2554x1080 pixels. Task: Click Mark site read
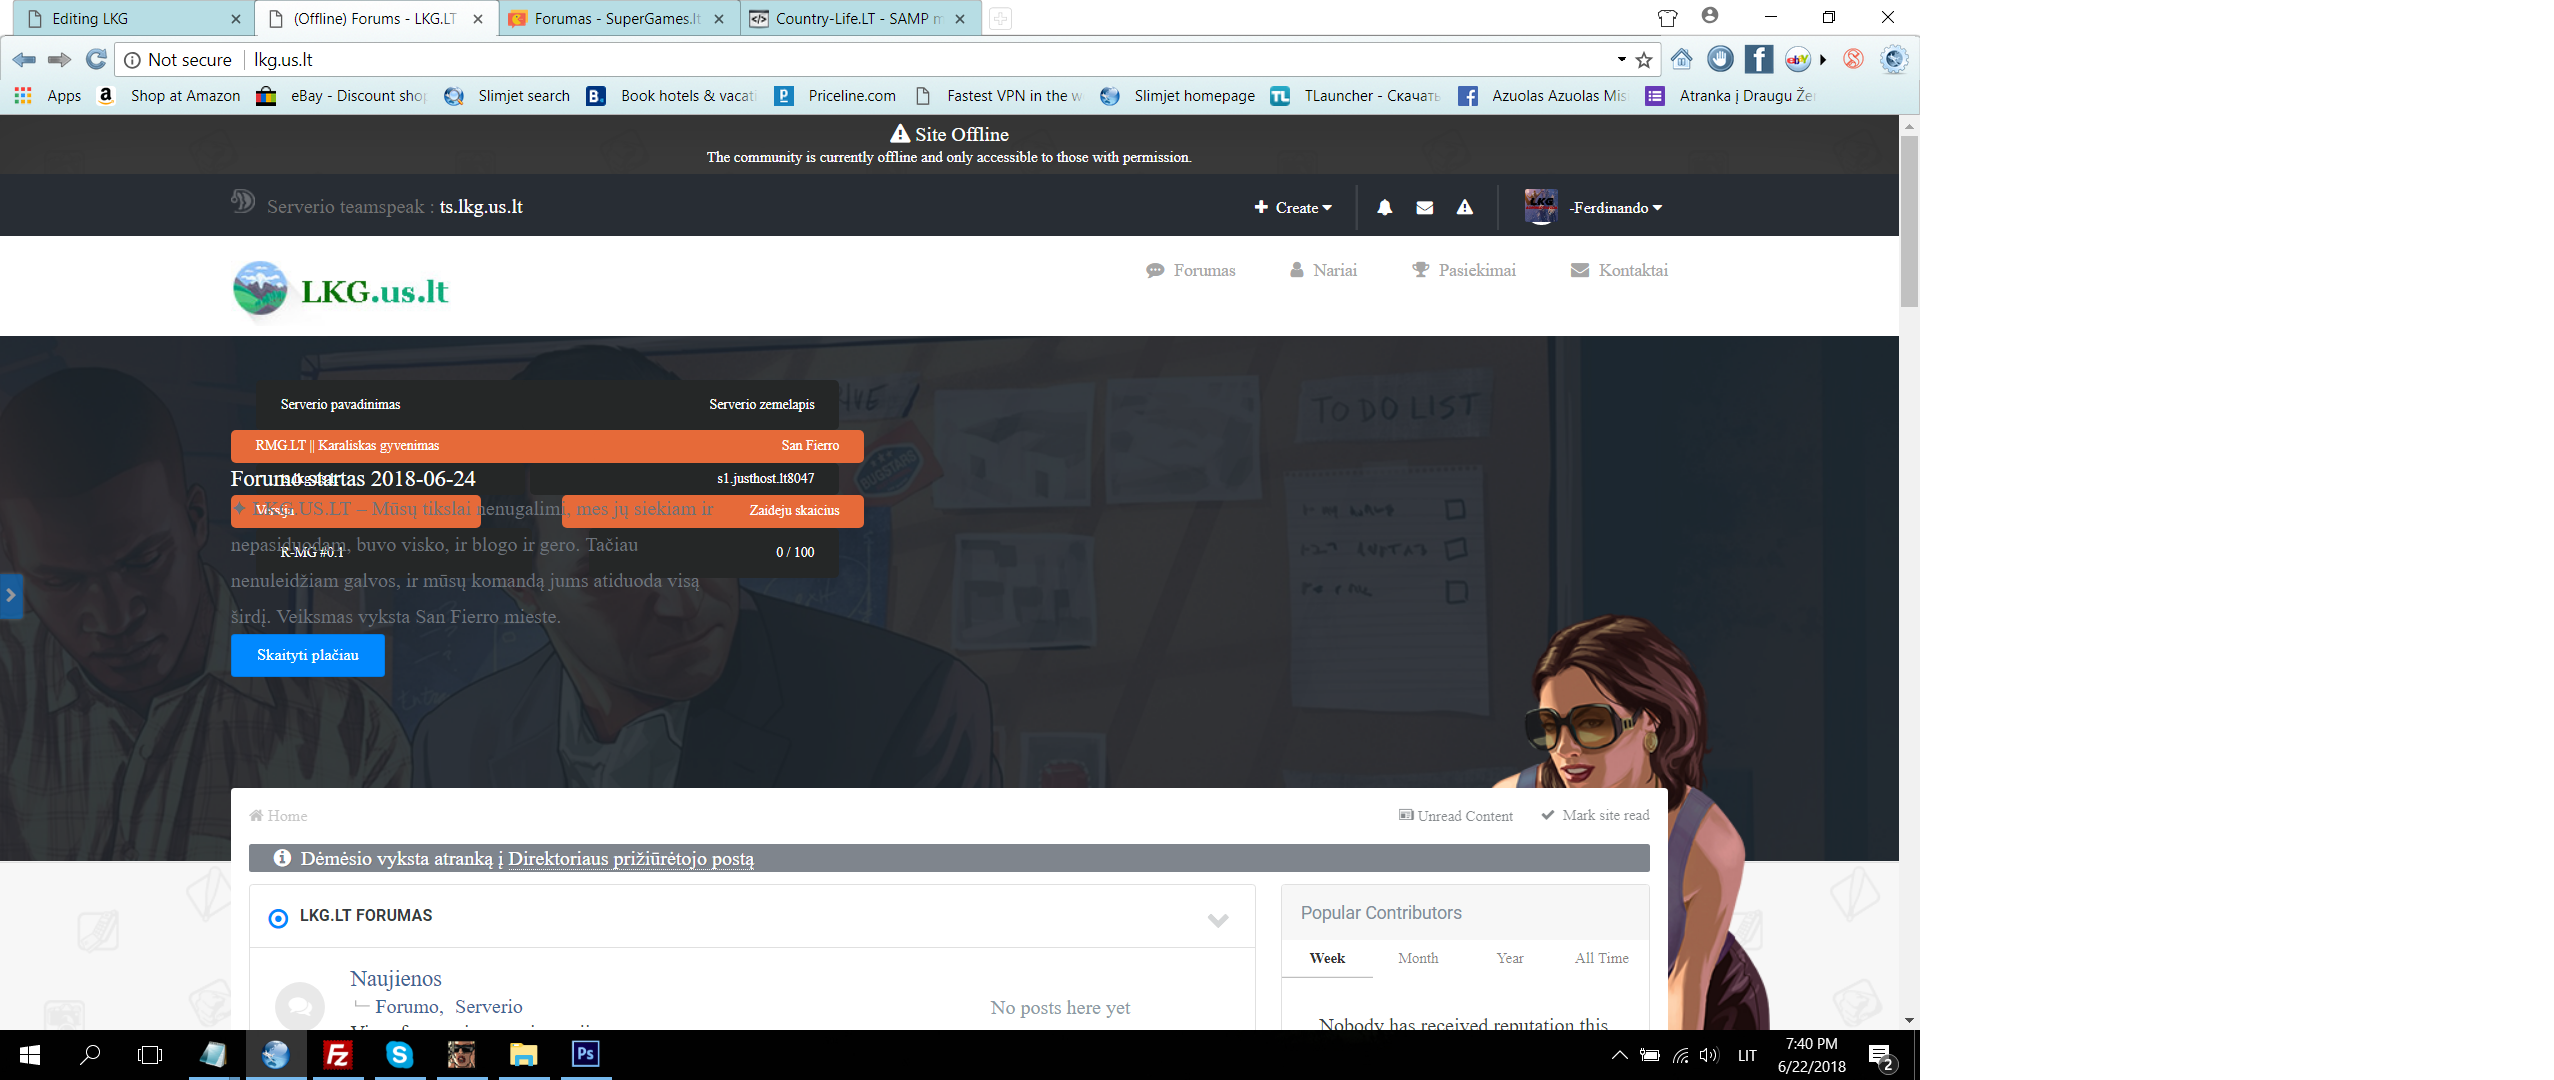click(x=1595, y=815)
